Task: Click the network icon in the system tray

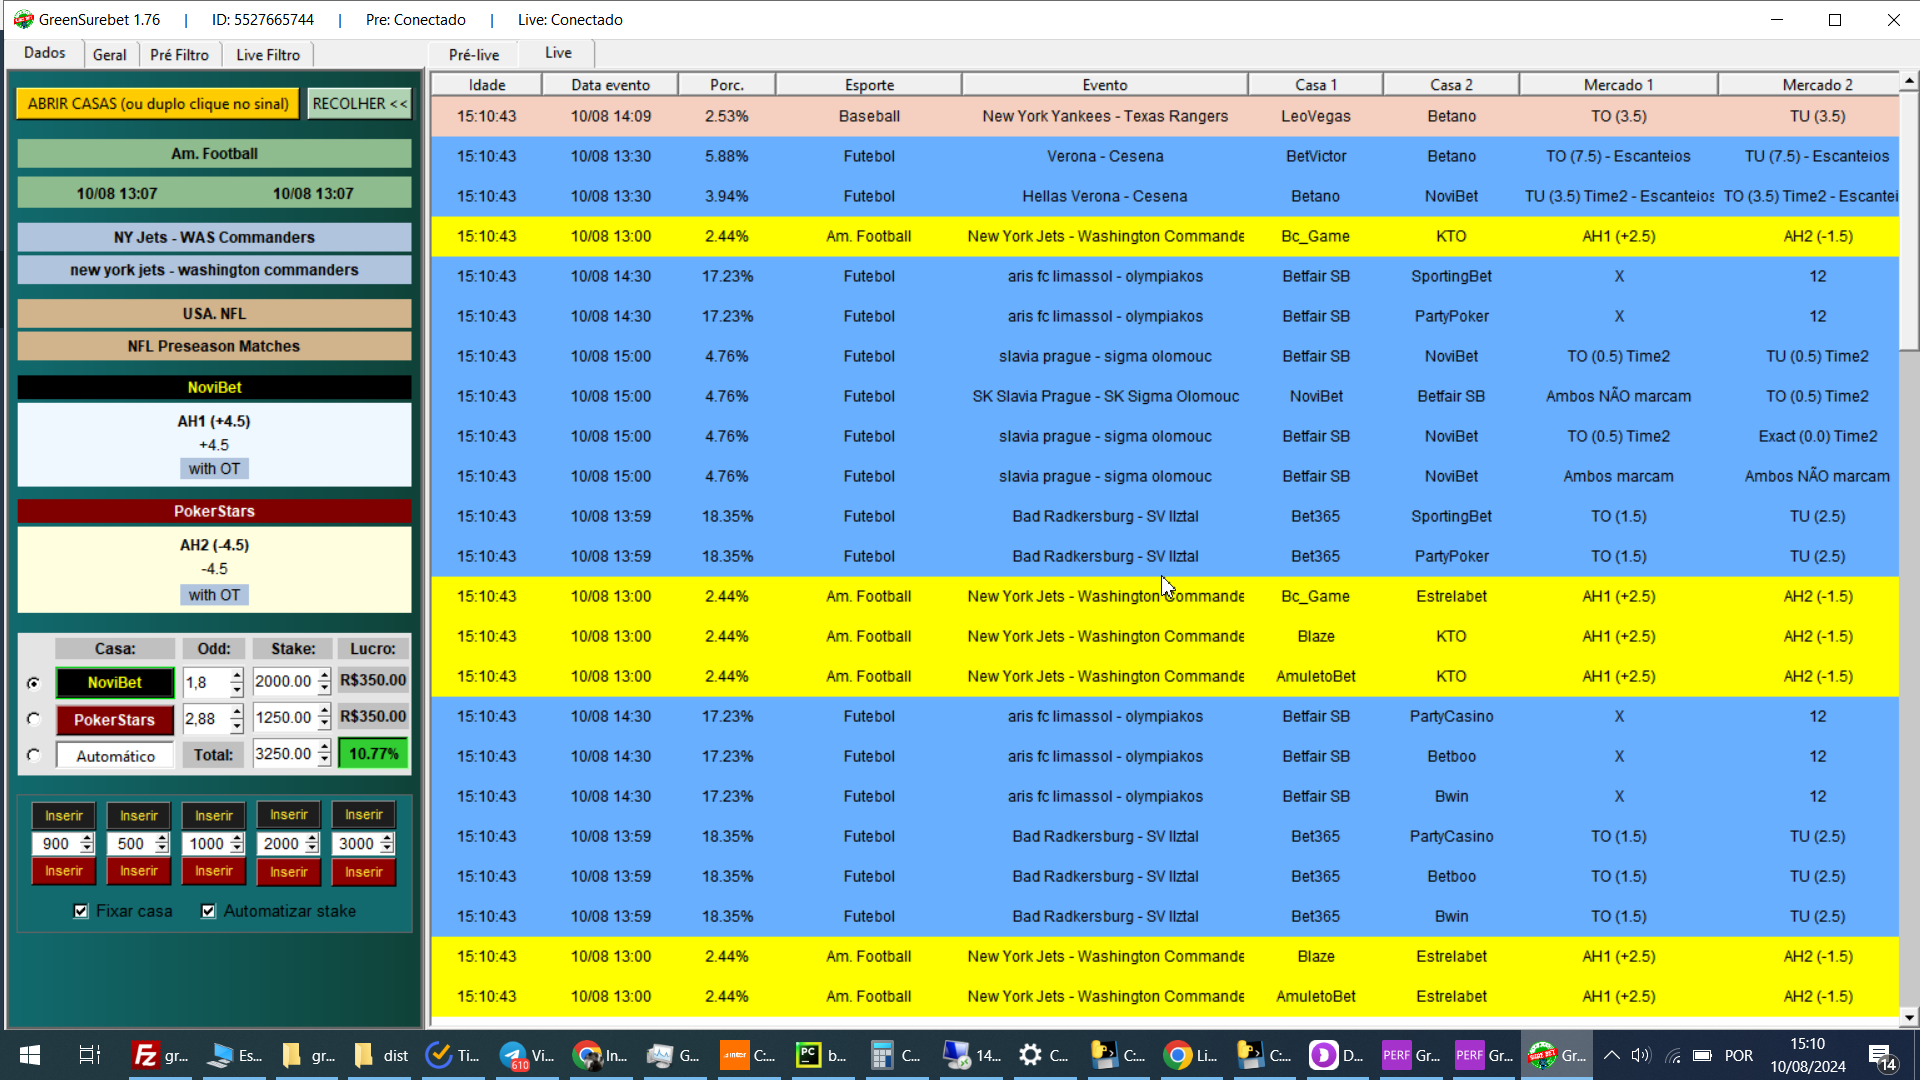Action: [1673, 1055]
